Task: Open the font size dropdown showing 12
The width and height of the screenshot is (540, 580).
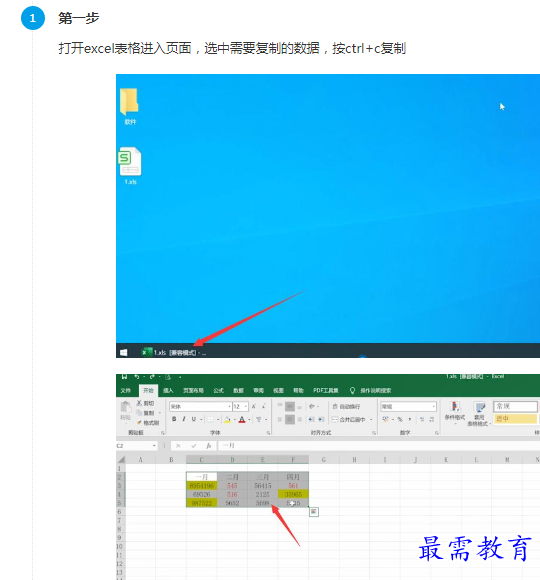Action: click(246, 407)
